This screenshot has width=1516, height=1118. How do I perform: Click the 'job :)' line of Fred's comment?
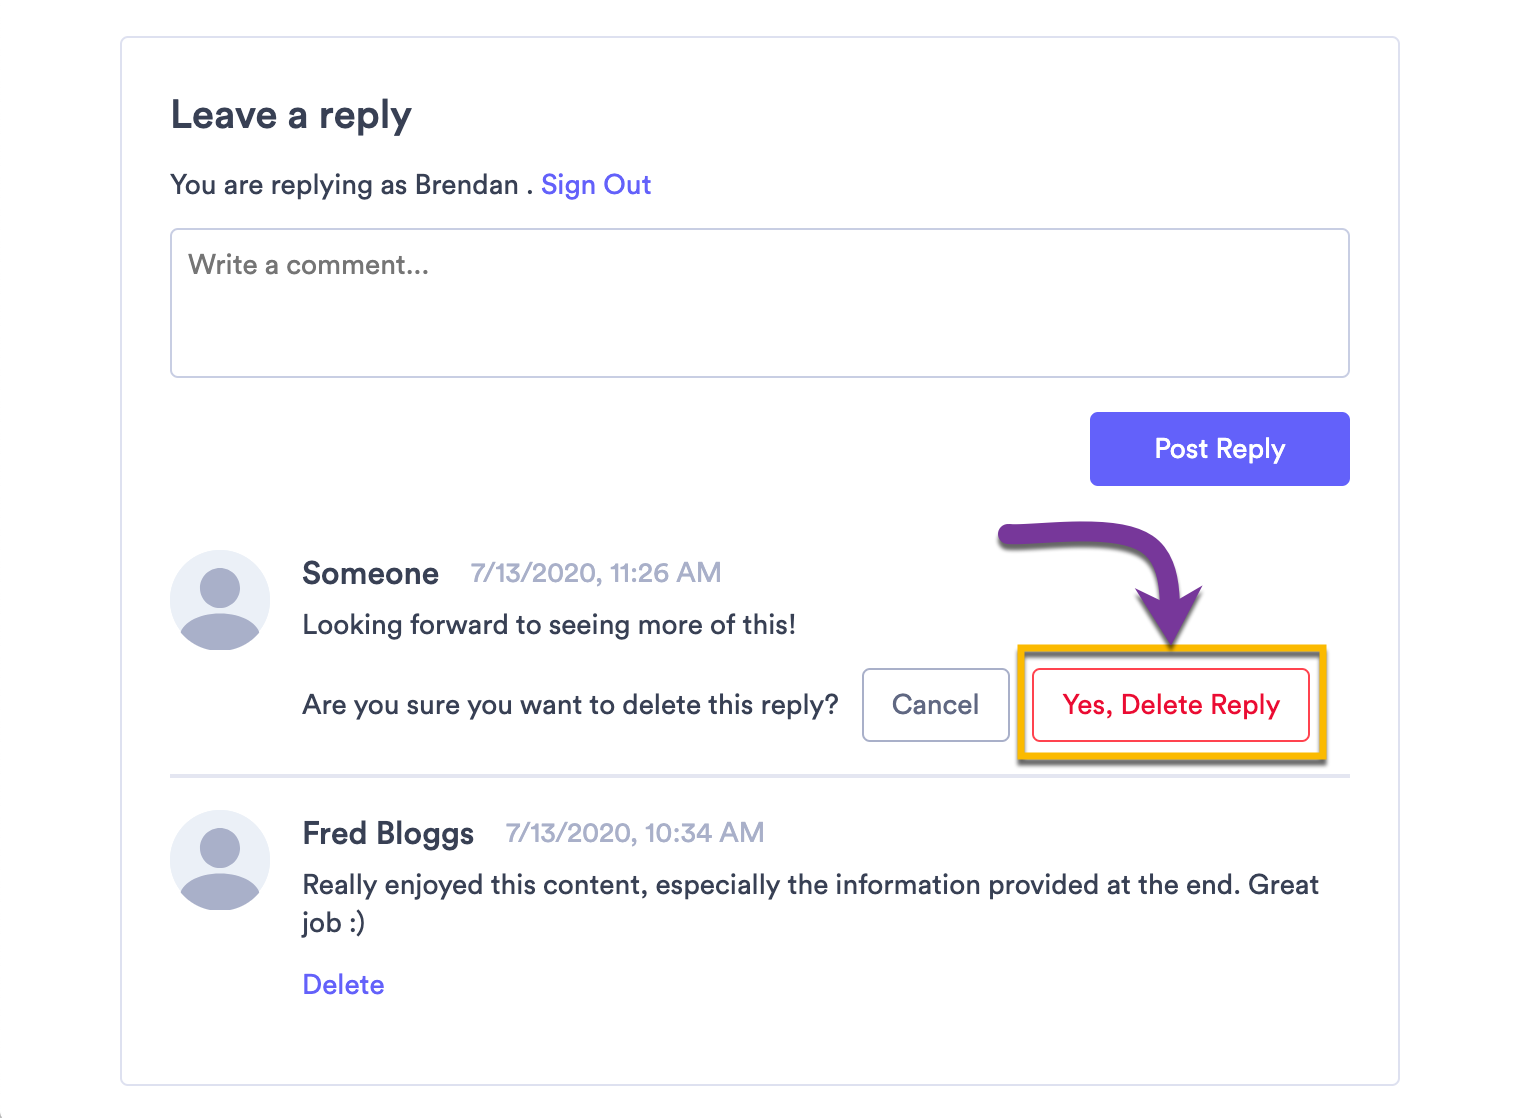[333, 923]
